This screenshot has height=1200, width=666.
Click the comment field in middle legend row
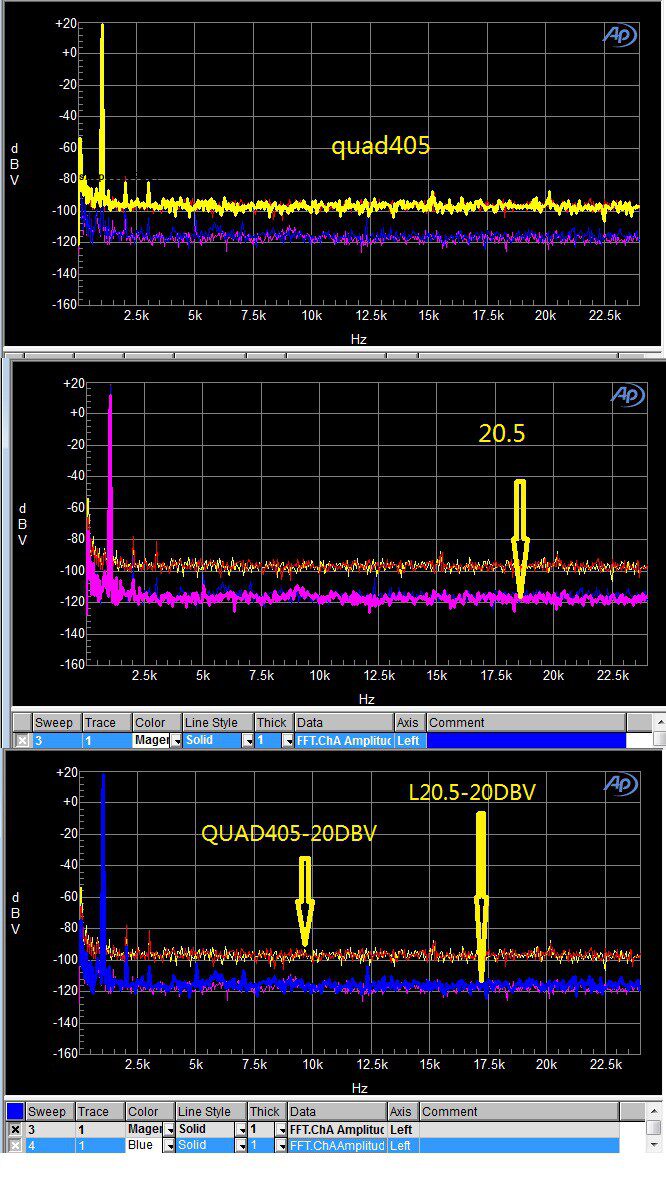click(x=526, y=741)
